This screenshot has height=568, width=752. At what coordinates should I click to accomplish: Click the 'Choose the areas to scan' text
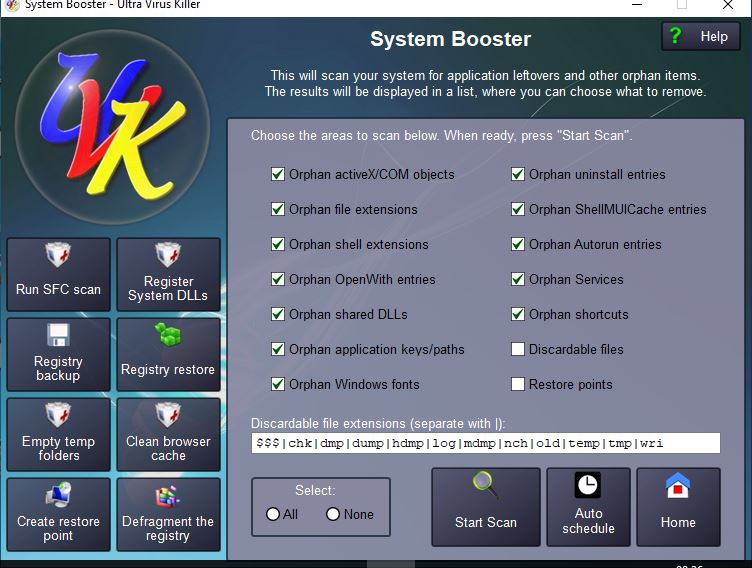pos(442,135)
